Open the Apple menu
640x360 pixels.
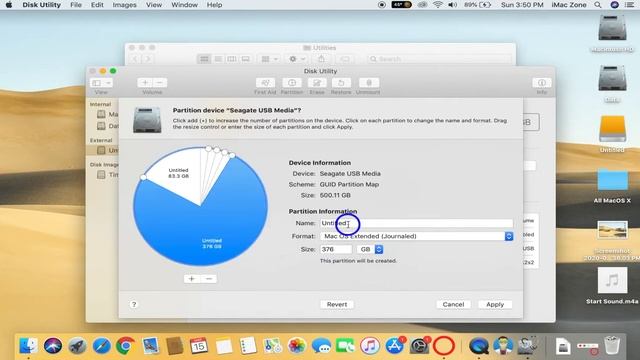coord(9,5)
